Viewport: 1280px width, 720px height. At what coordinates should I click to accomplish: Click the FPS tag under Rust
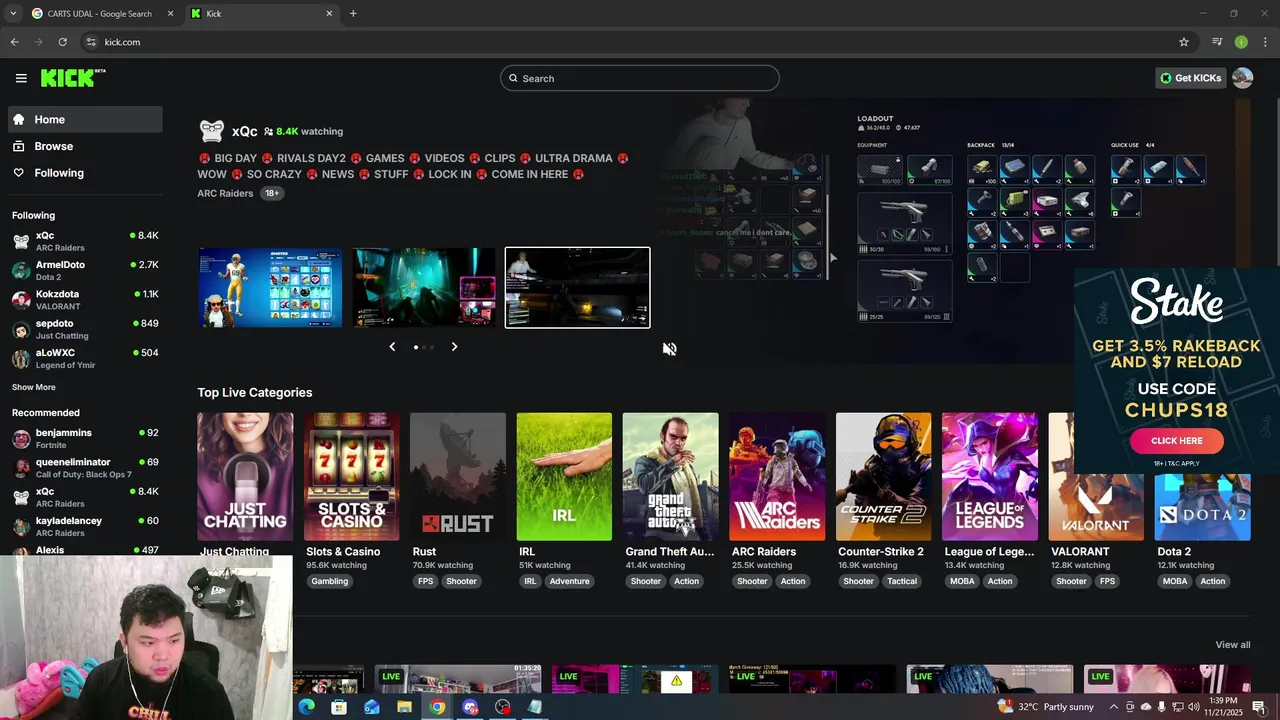coord(426,581)
